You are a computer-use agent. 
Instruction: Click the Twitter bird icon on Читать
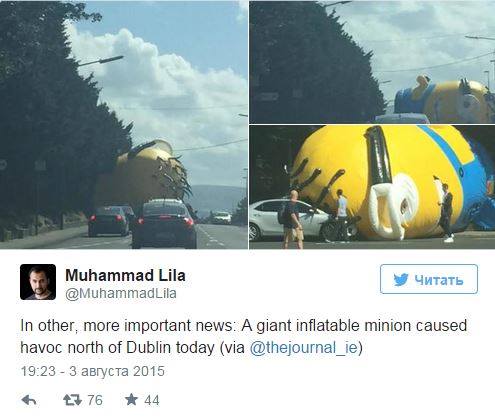tap(400, 279)
